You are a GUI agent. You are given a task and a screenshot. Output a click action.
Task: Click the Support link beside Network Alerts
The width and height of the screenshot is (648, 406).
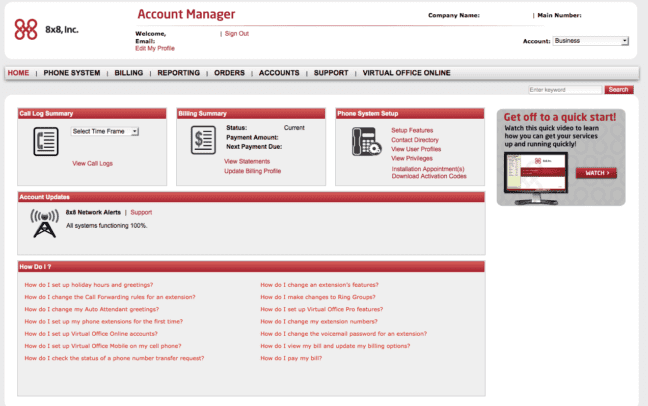141,212
